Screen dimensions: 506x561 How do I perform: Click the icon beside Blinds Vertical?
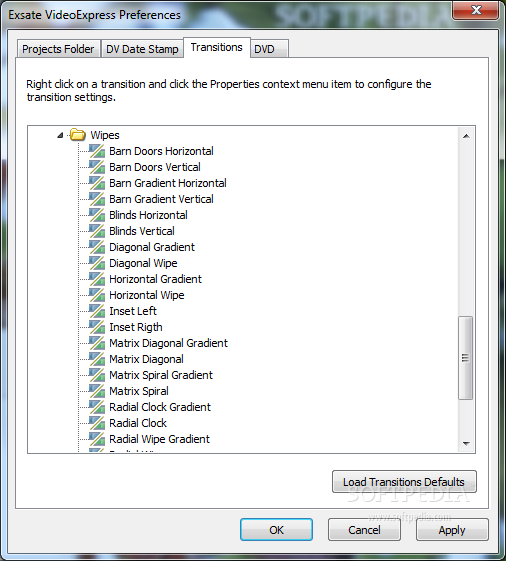[97, 231]
